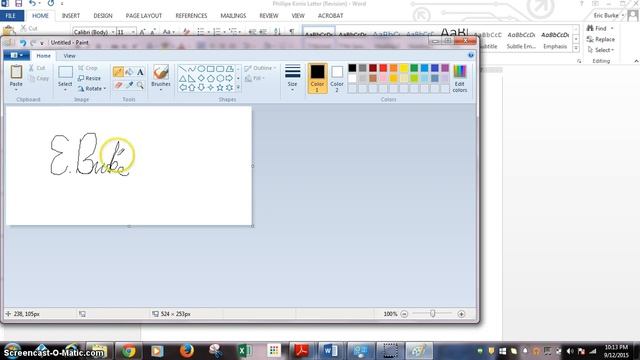Screen dimensions: 640x360
Task: Click the Resize button
Action: pos(89,78)
